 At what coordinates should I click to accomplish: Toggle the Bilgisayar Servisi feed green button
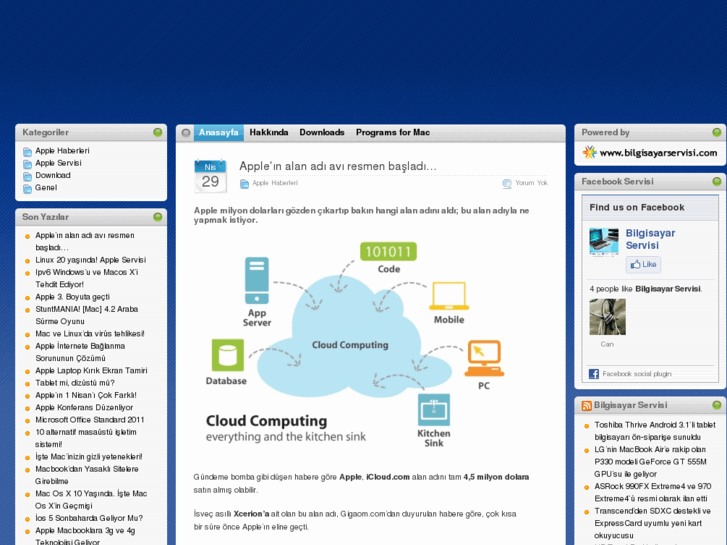point(717,405)
